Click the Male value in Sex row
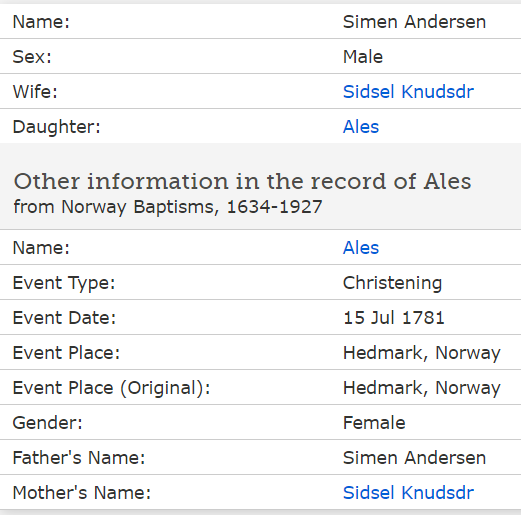 [363, 57]
